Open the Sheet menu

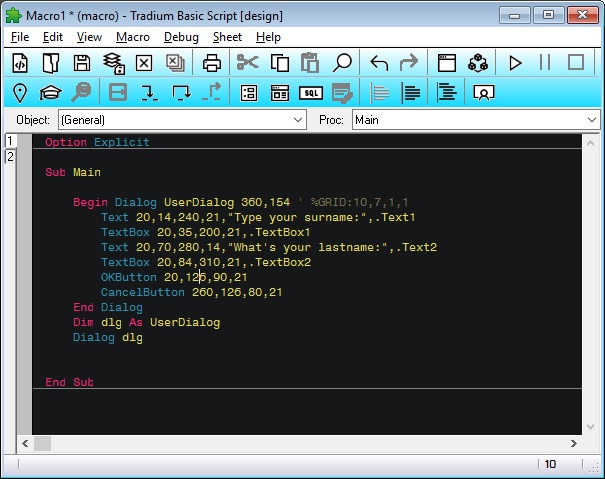227,37
